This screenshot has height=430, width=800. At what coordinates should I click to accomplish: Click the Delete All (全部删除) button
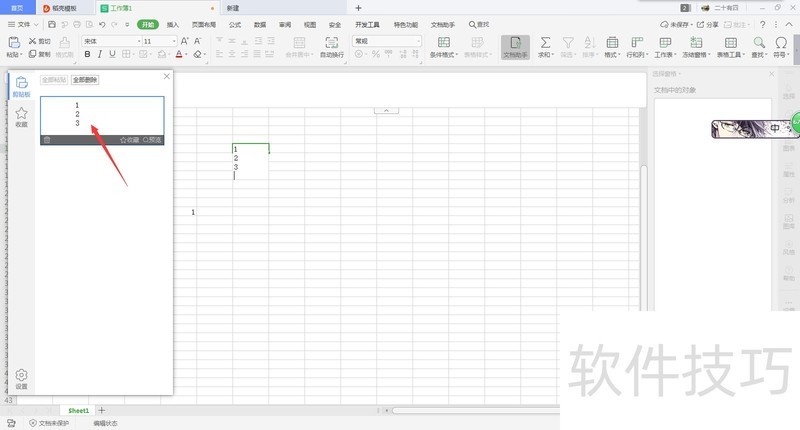[x=85, y=80]
